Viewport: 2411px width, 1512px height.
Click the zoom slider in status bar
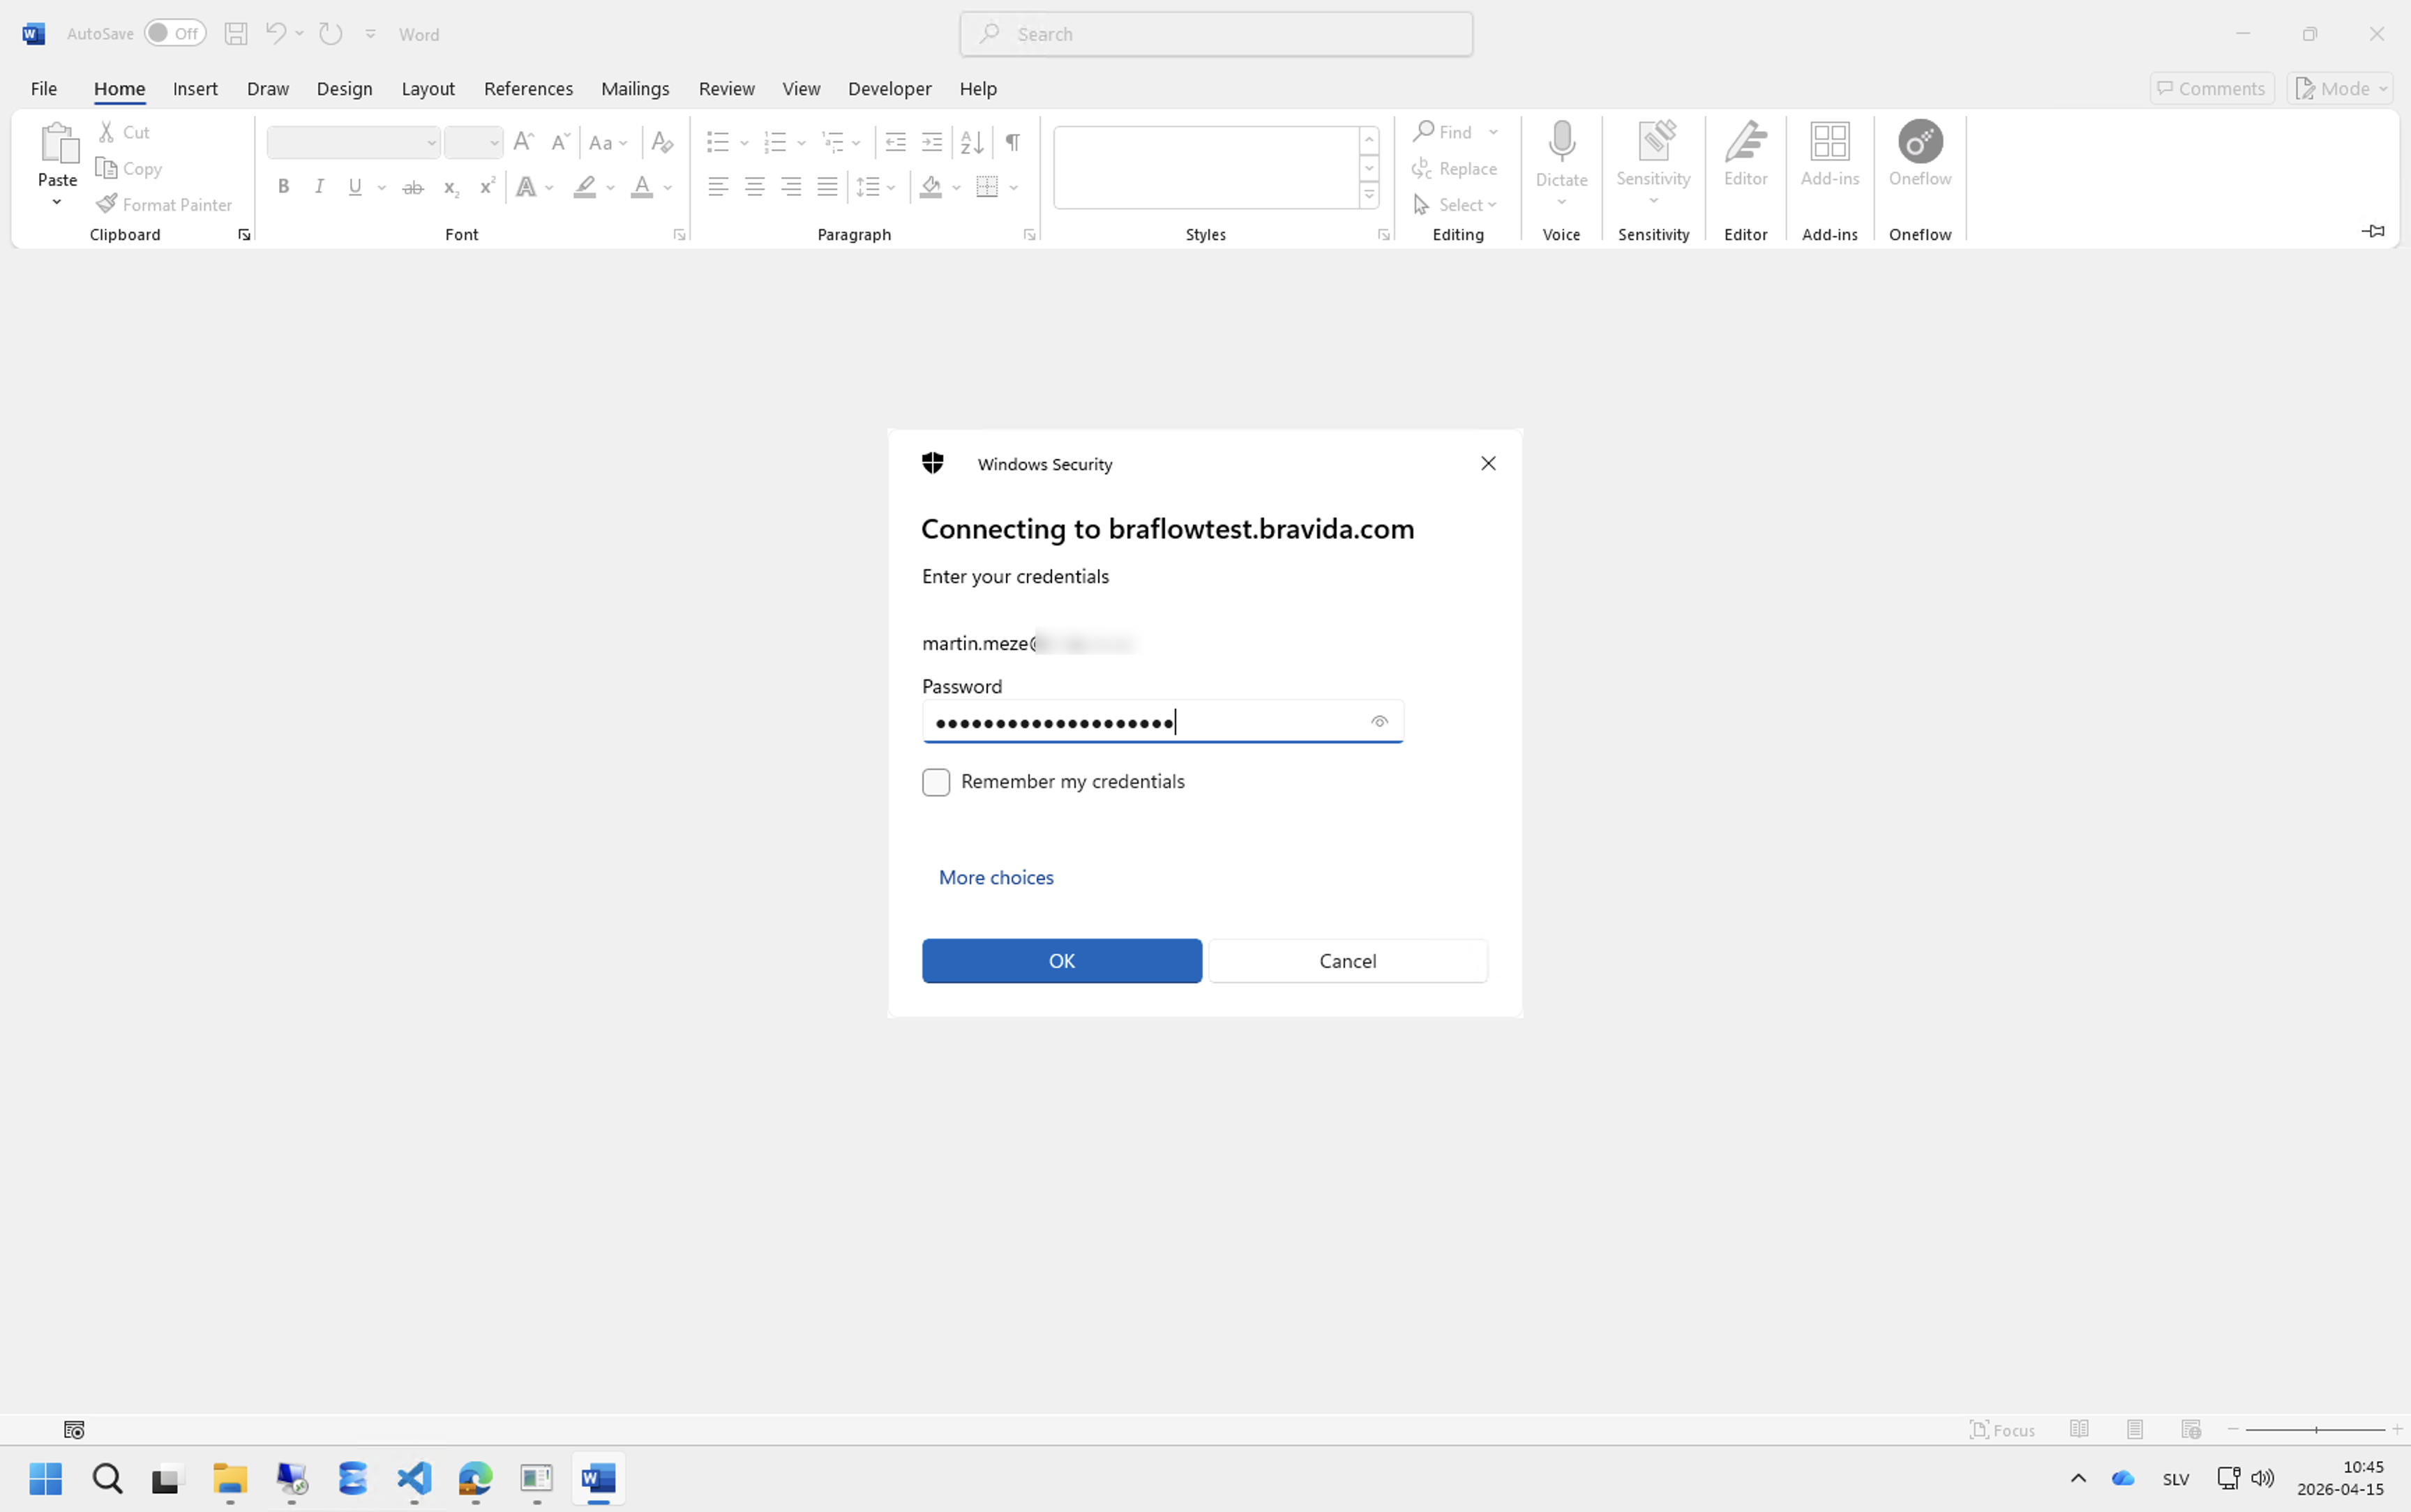pos(2315,1430)
